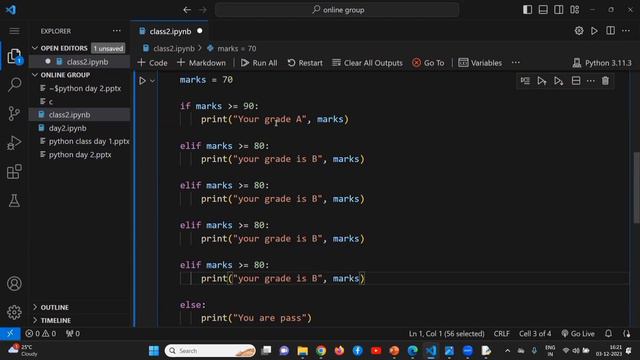
Task: Open the Variables viewer
Action: [480, 63]
